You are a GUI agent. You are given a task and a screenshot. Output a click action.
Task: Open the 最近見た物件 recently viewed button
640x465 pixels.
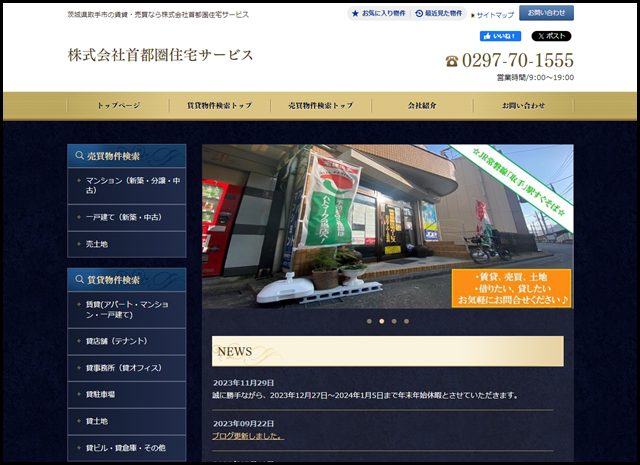click(438, 13)
